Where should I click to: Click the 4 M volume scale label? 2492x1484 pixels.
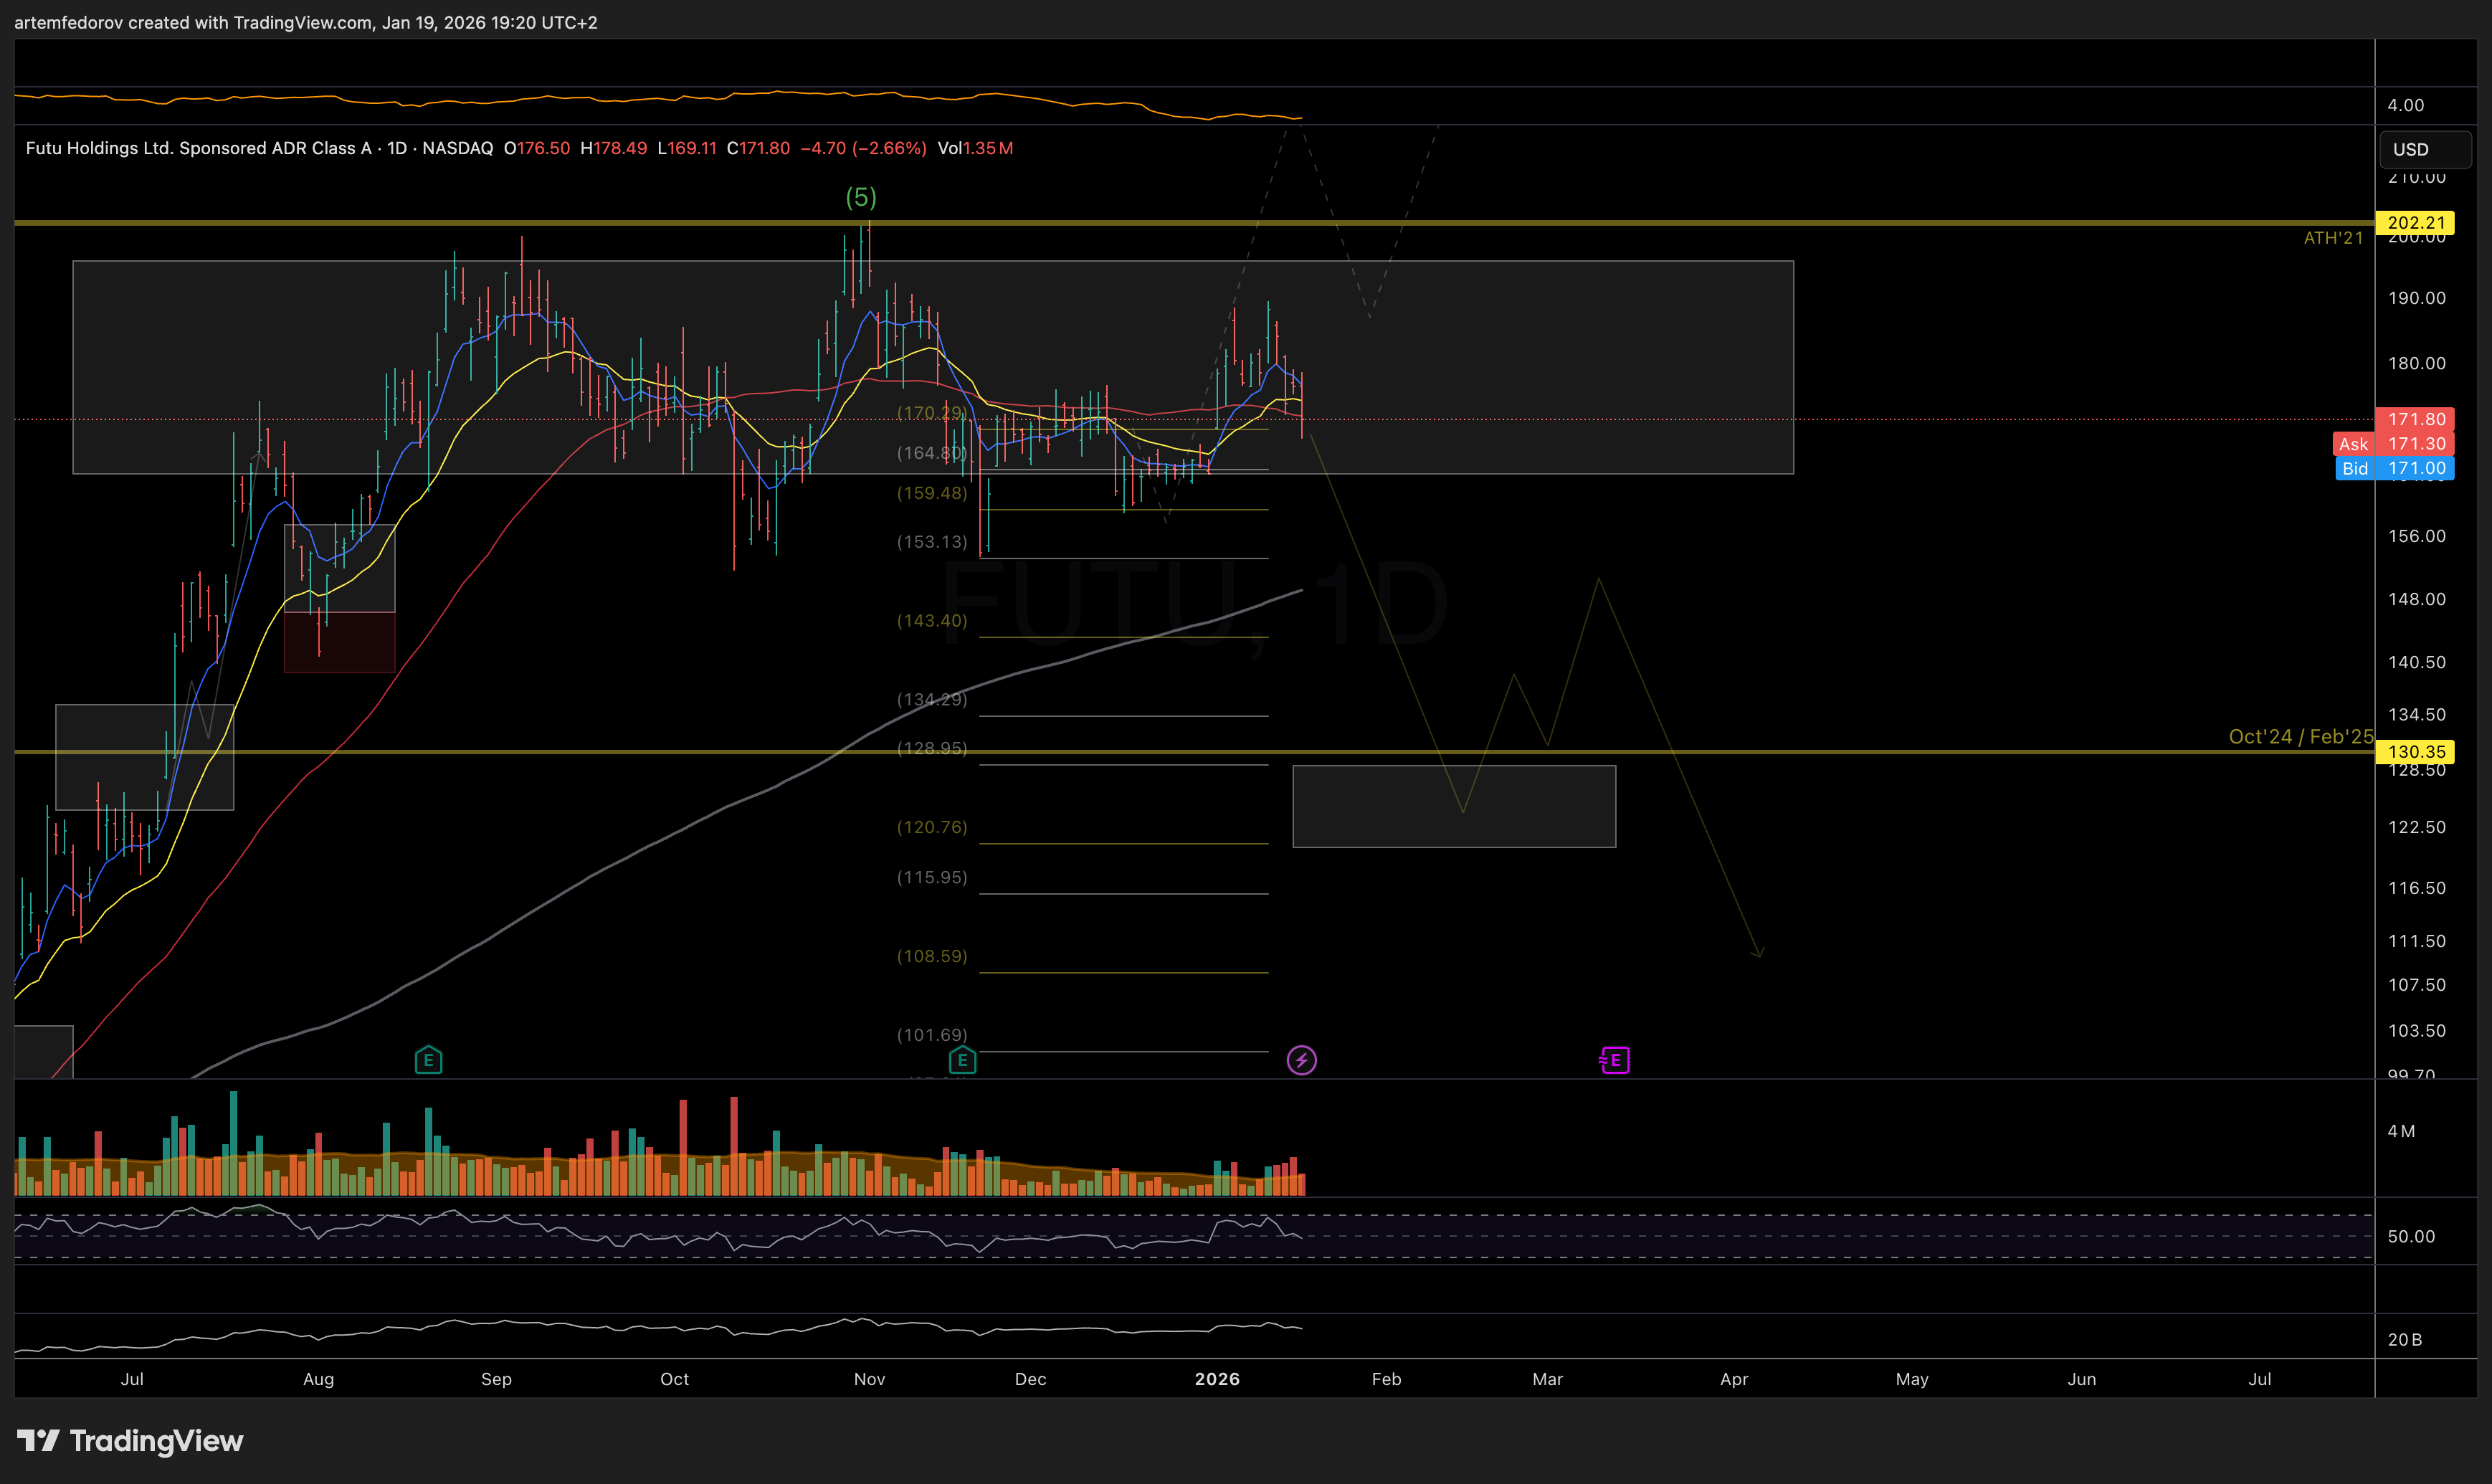click(2400, 1131)
